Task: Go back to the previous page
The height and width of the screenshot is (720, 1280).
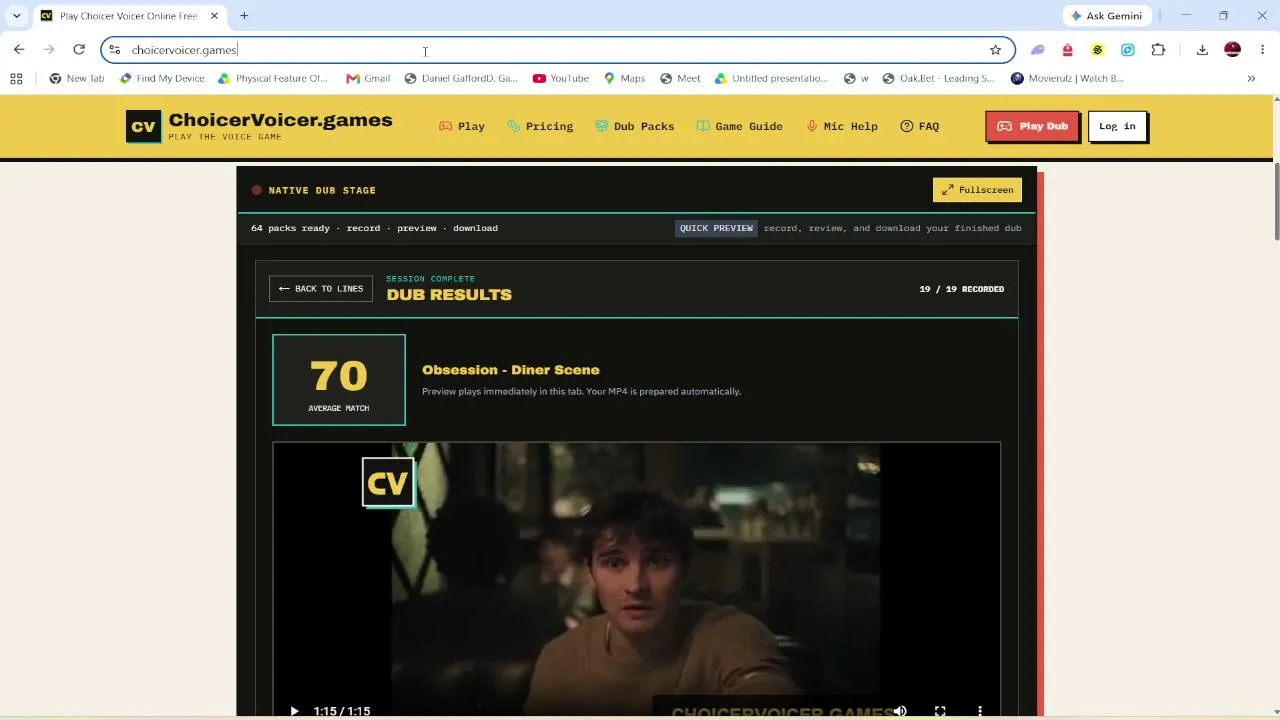Action: click(19, 50)
